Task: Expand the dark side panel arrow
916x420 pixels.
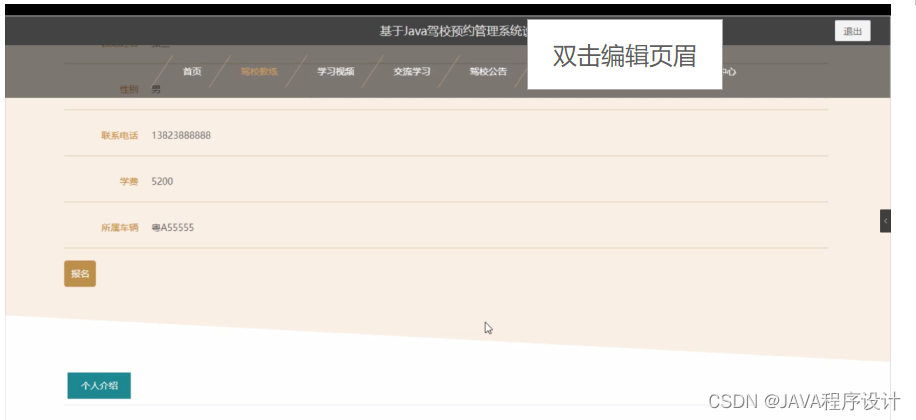Action: click(885, 221)
